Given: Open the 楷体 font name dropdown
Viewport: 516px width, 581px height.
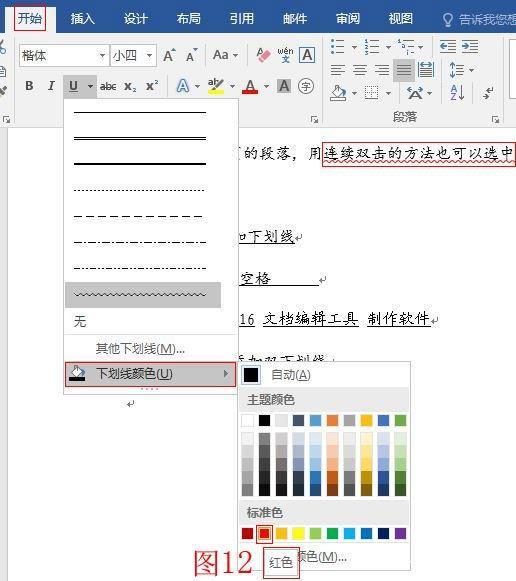Looking at the screenshot, I should click(x=102, y=56).
